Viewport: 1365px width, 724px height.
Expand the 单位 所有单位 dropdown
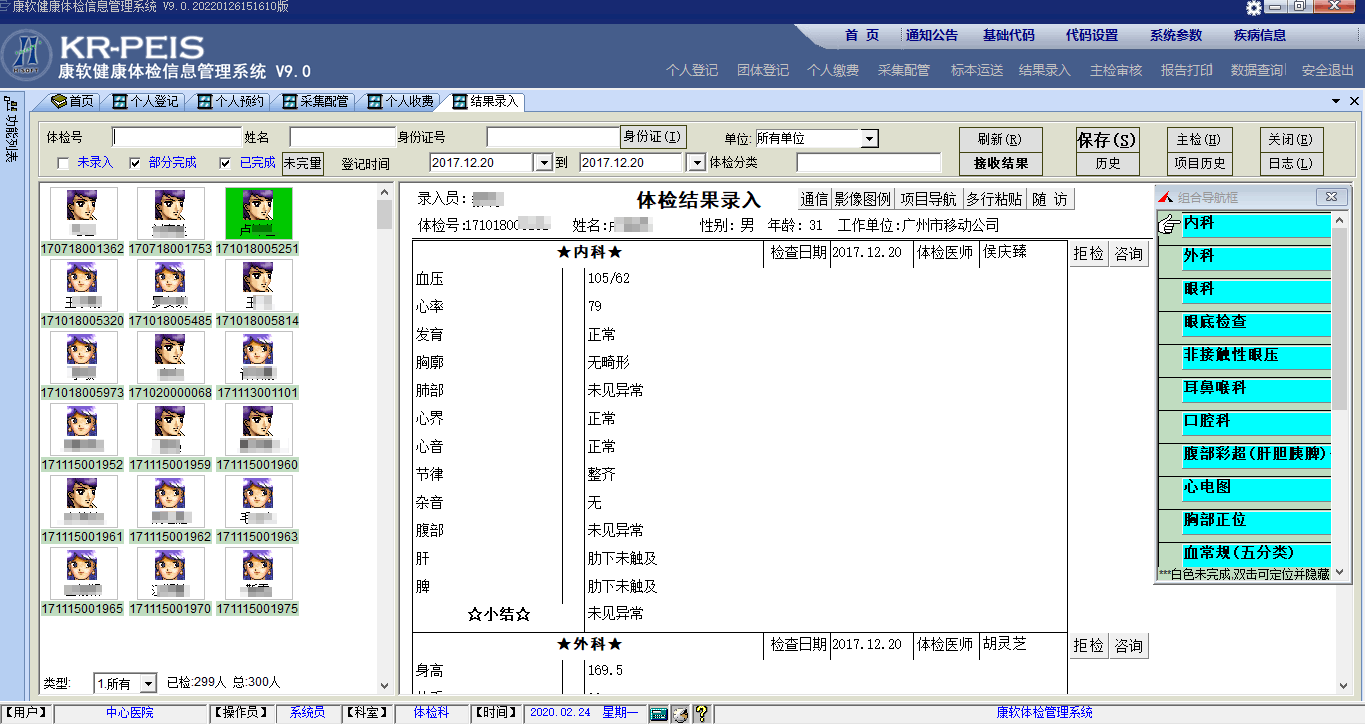[869, 139]
